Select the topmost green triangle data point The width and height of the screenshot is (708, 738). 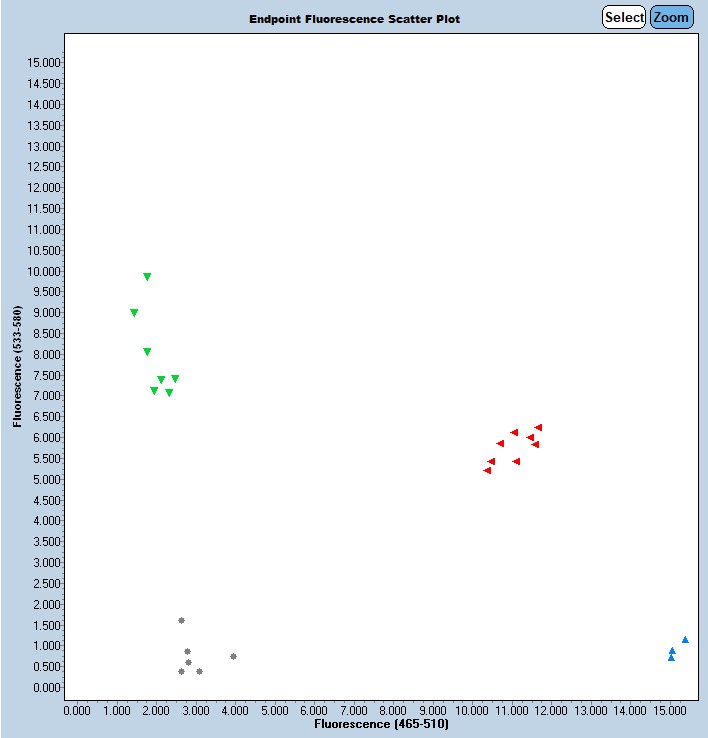[147, 276]
